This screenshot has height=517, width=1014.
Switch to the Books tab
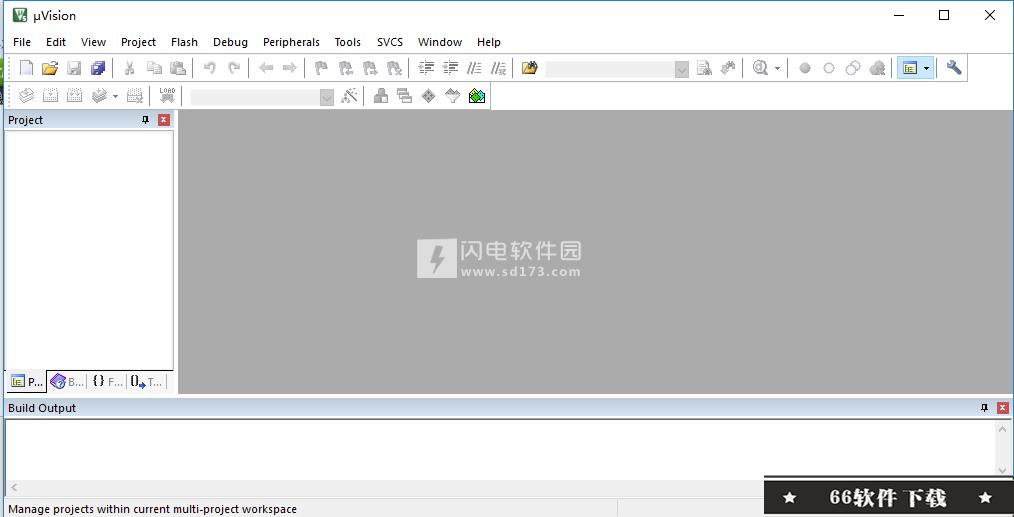pos(67,382)
